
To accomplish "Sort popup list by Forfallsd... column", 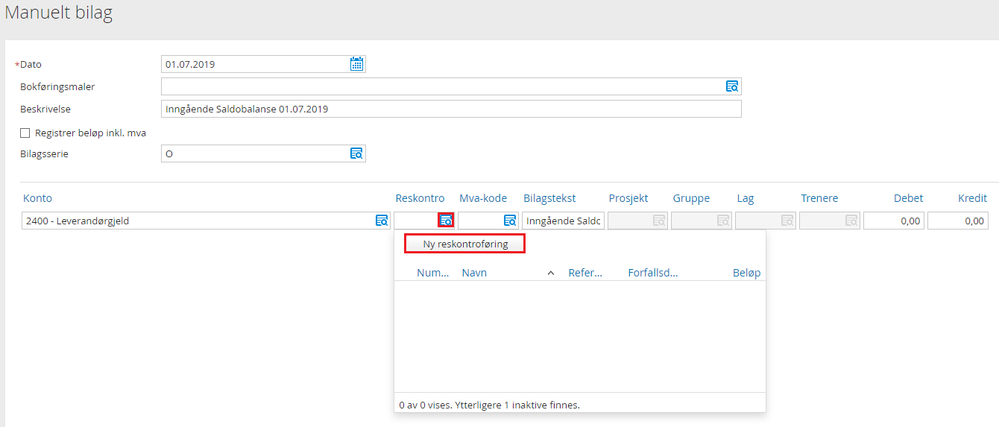I will 652,273.
